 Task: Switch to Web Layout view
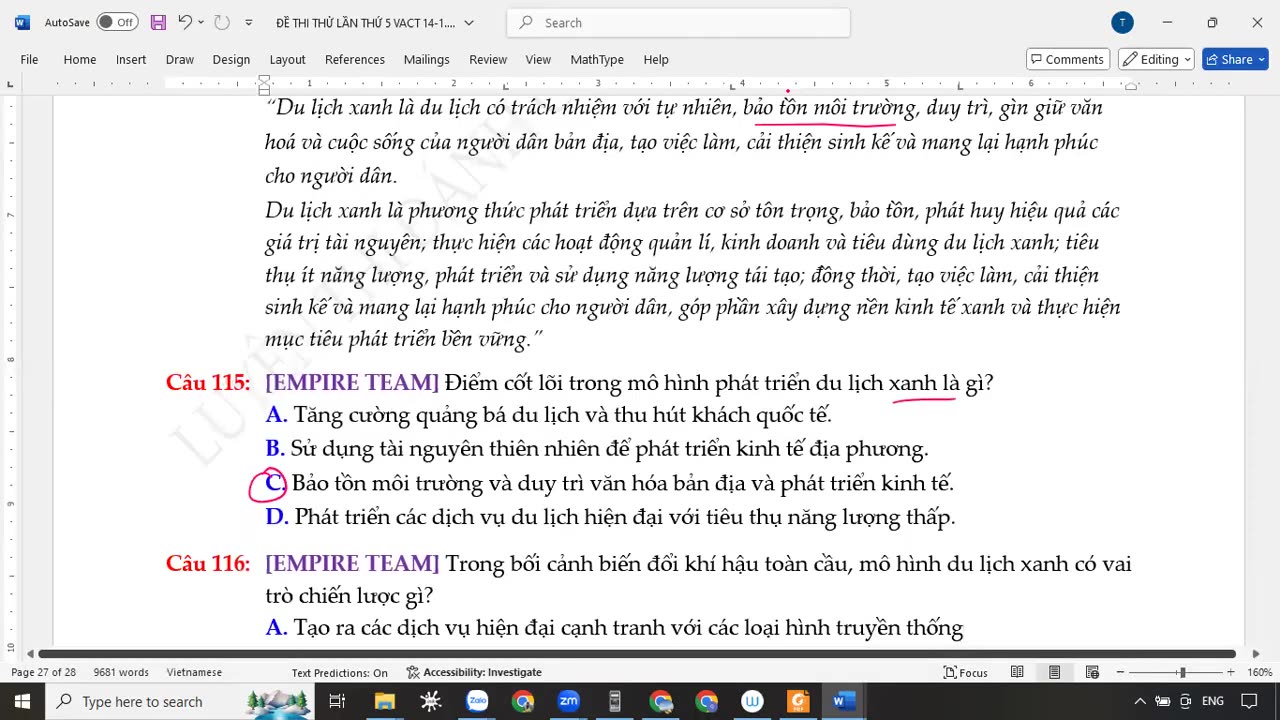(x=1092, y=672)
